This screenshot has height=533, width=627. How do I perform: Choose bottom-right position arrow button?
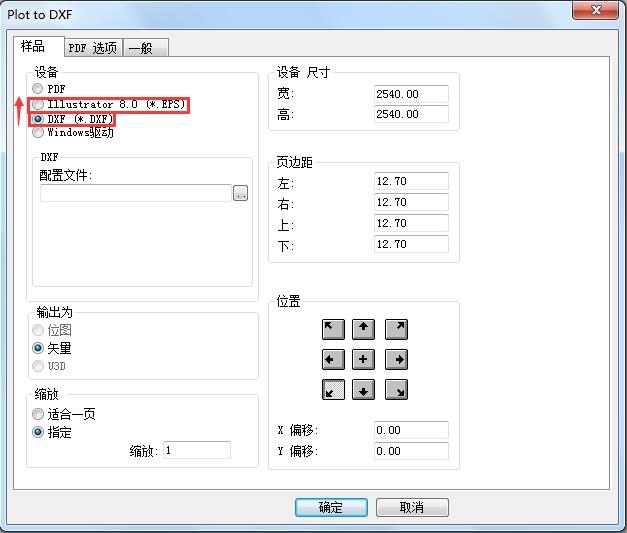pyautogui.click(x=396, y=390)
